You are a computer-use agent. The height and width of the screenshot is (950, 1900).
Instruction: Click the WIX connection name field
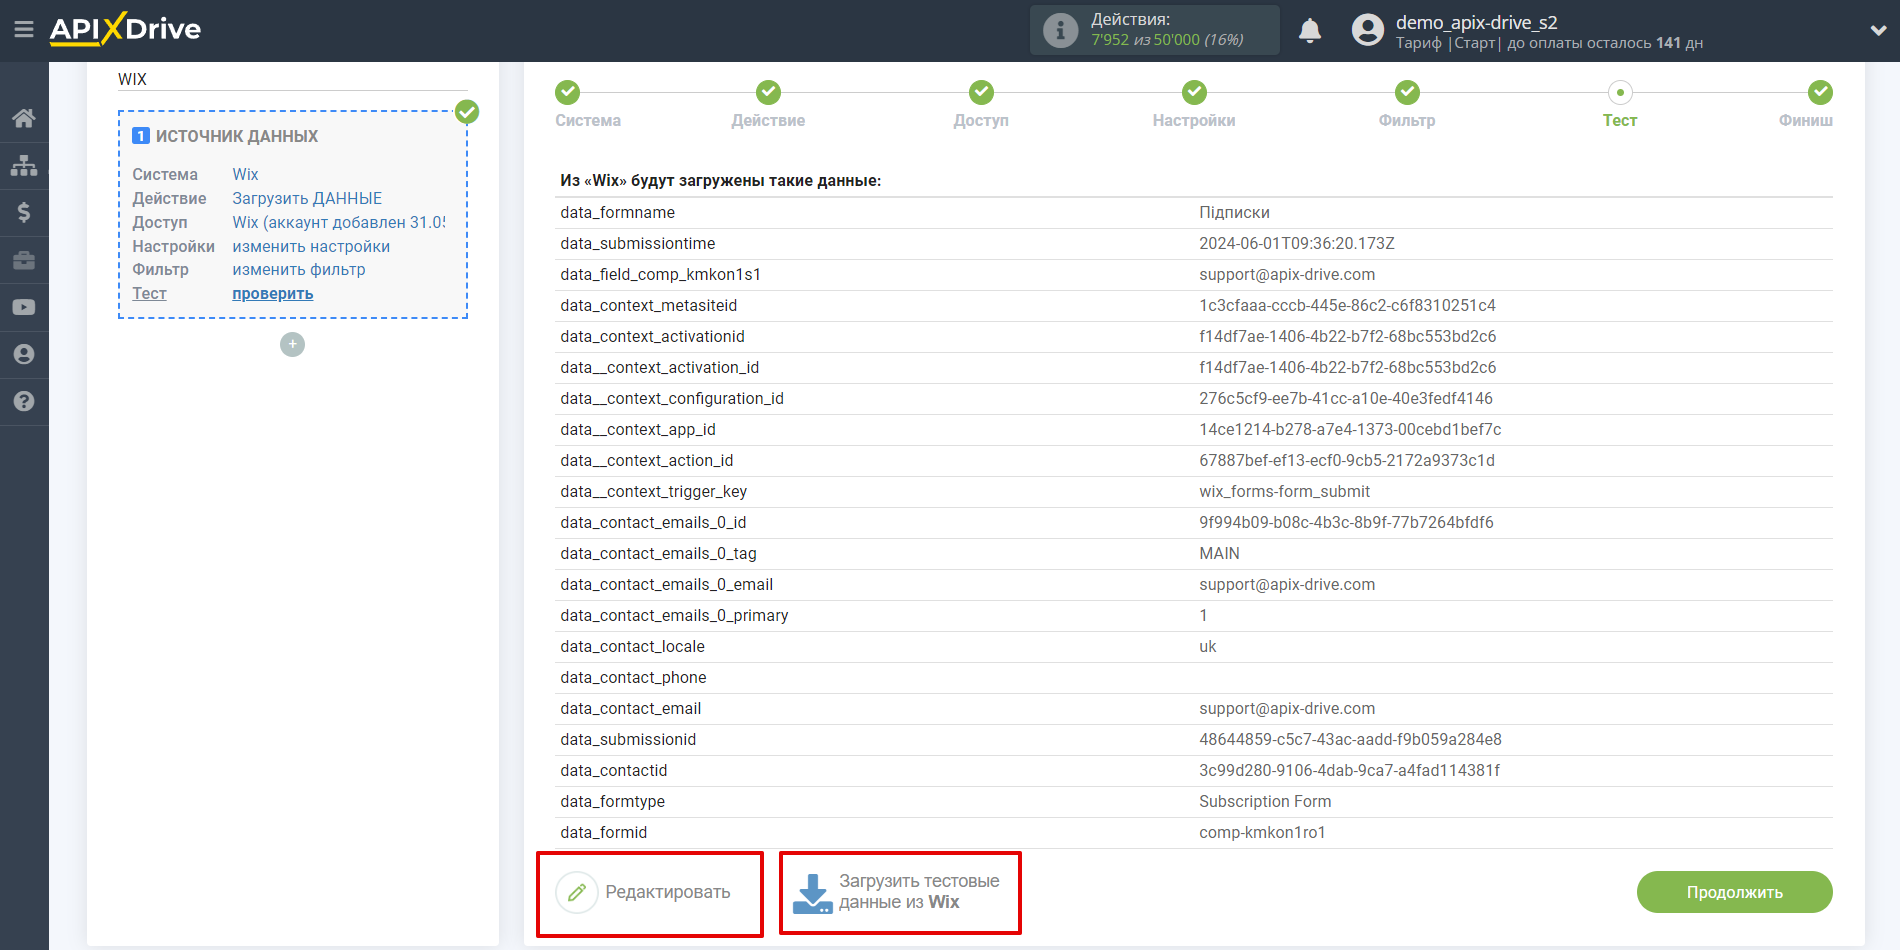pyautogui.click(x=292, y=79)
